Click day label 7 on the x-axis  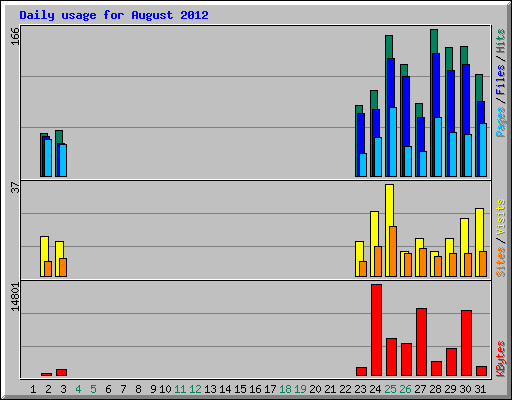tap(123, 389)
